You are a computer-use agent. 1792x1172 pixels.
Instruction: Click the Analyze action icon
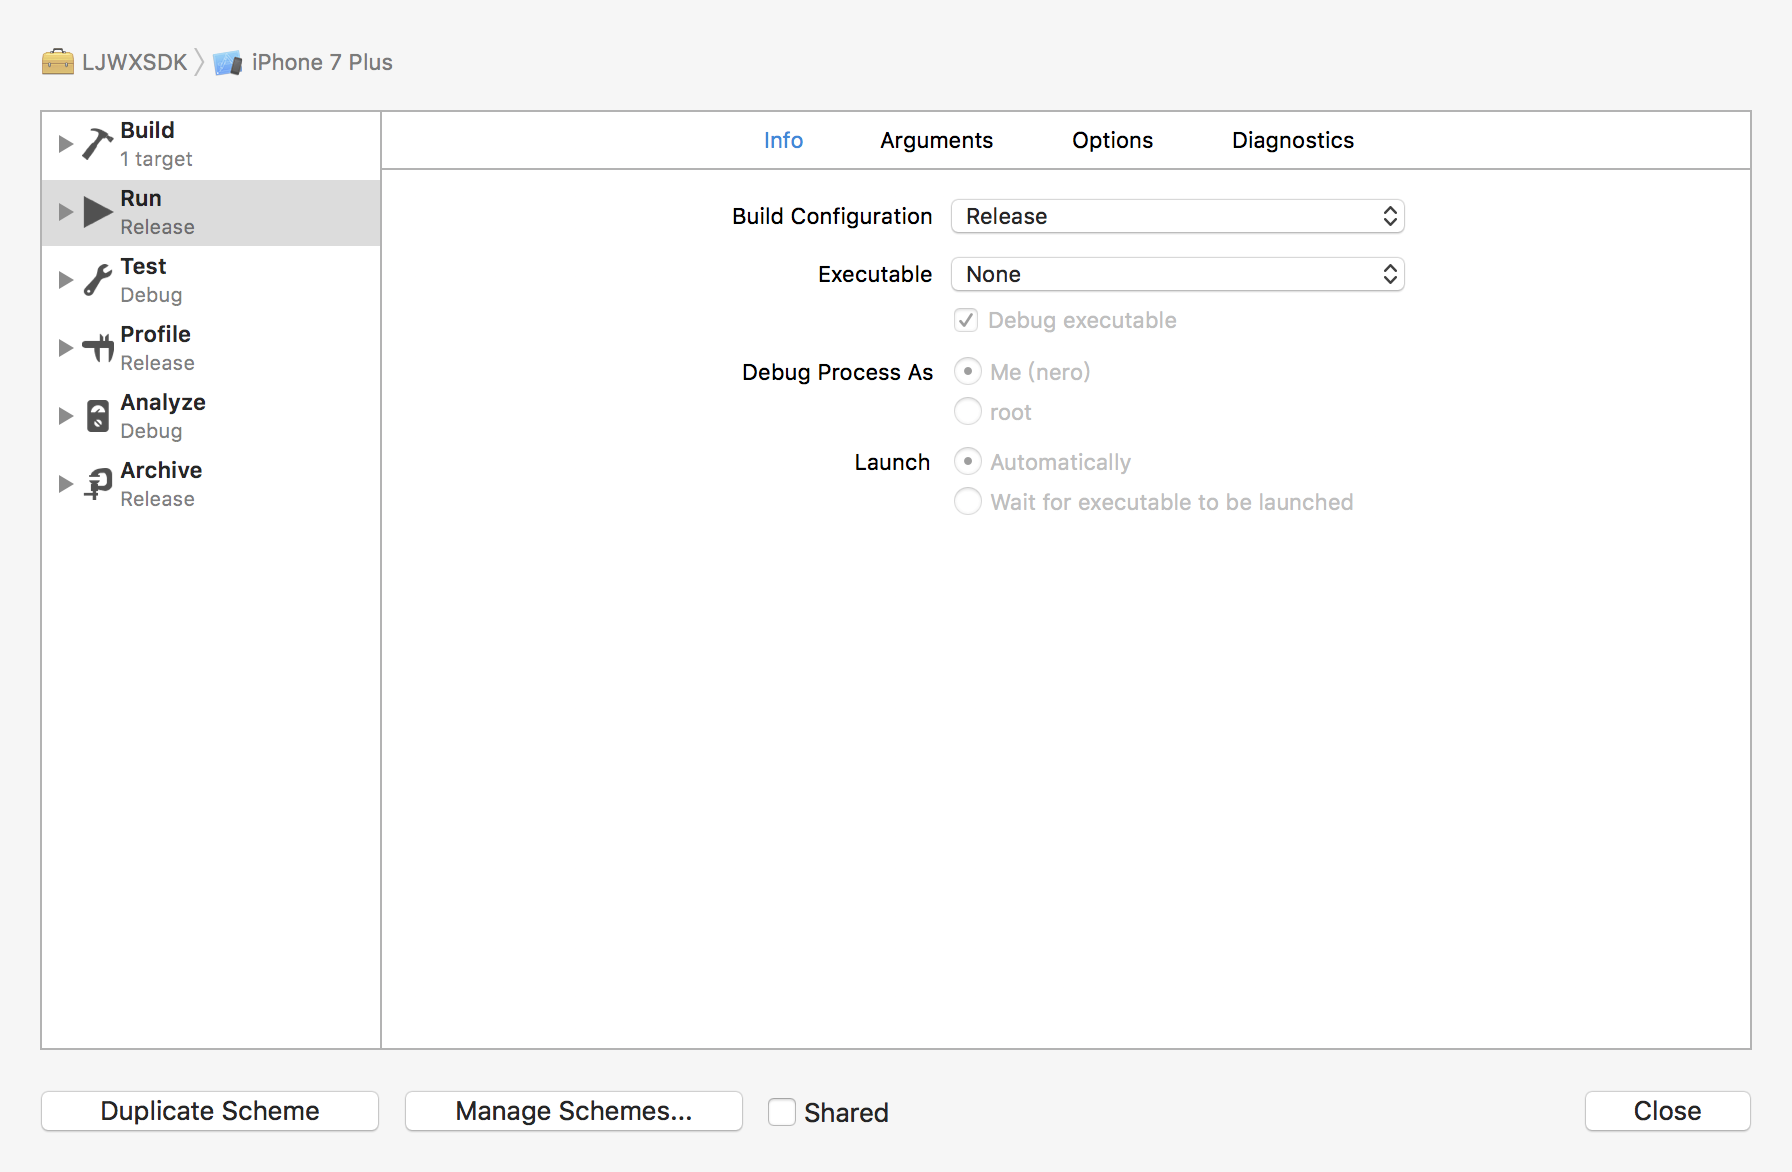pyautogui.click(x=97, y=416)
